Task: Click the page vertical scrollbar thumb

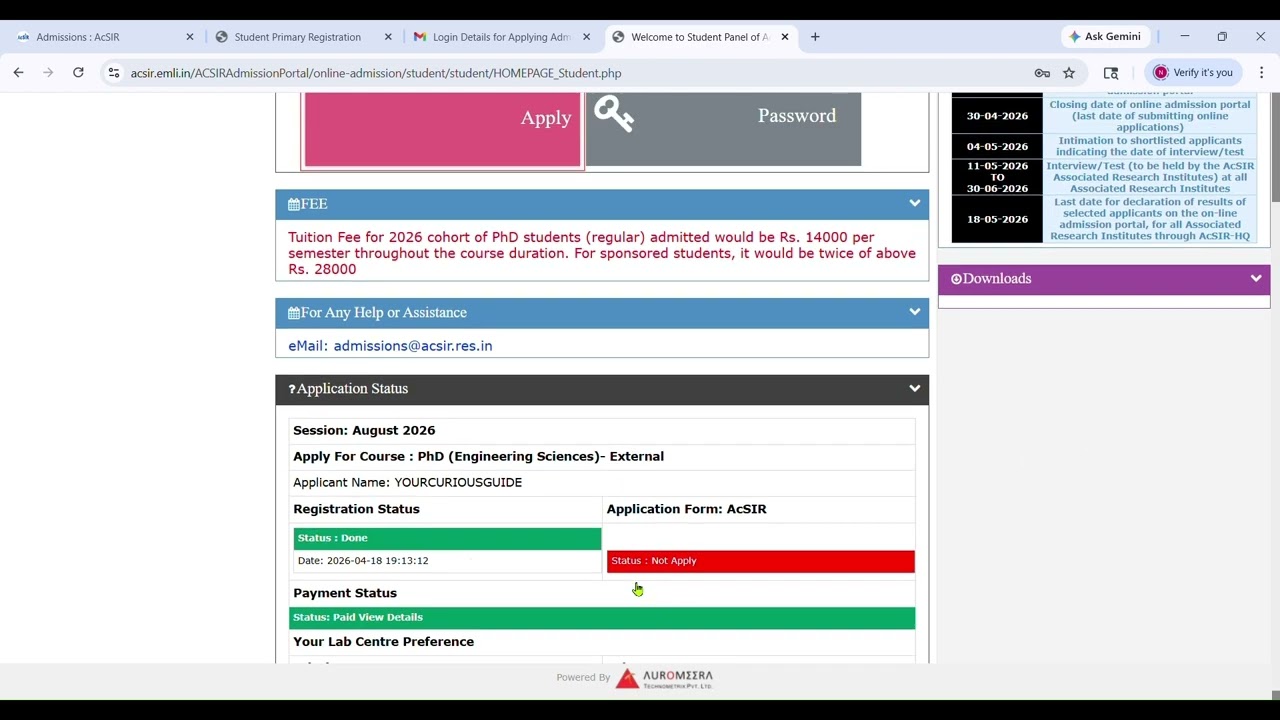Action: coord(1275,147)
